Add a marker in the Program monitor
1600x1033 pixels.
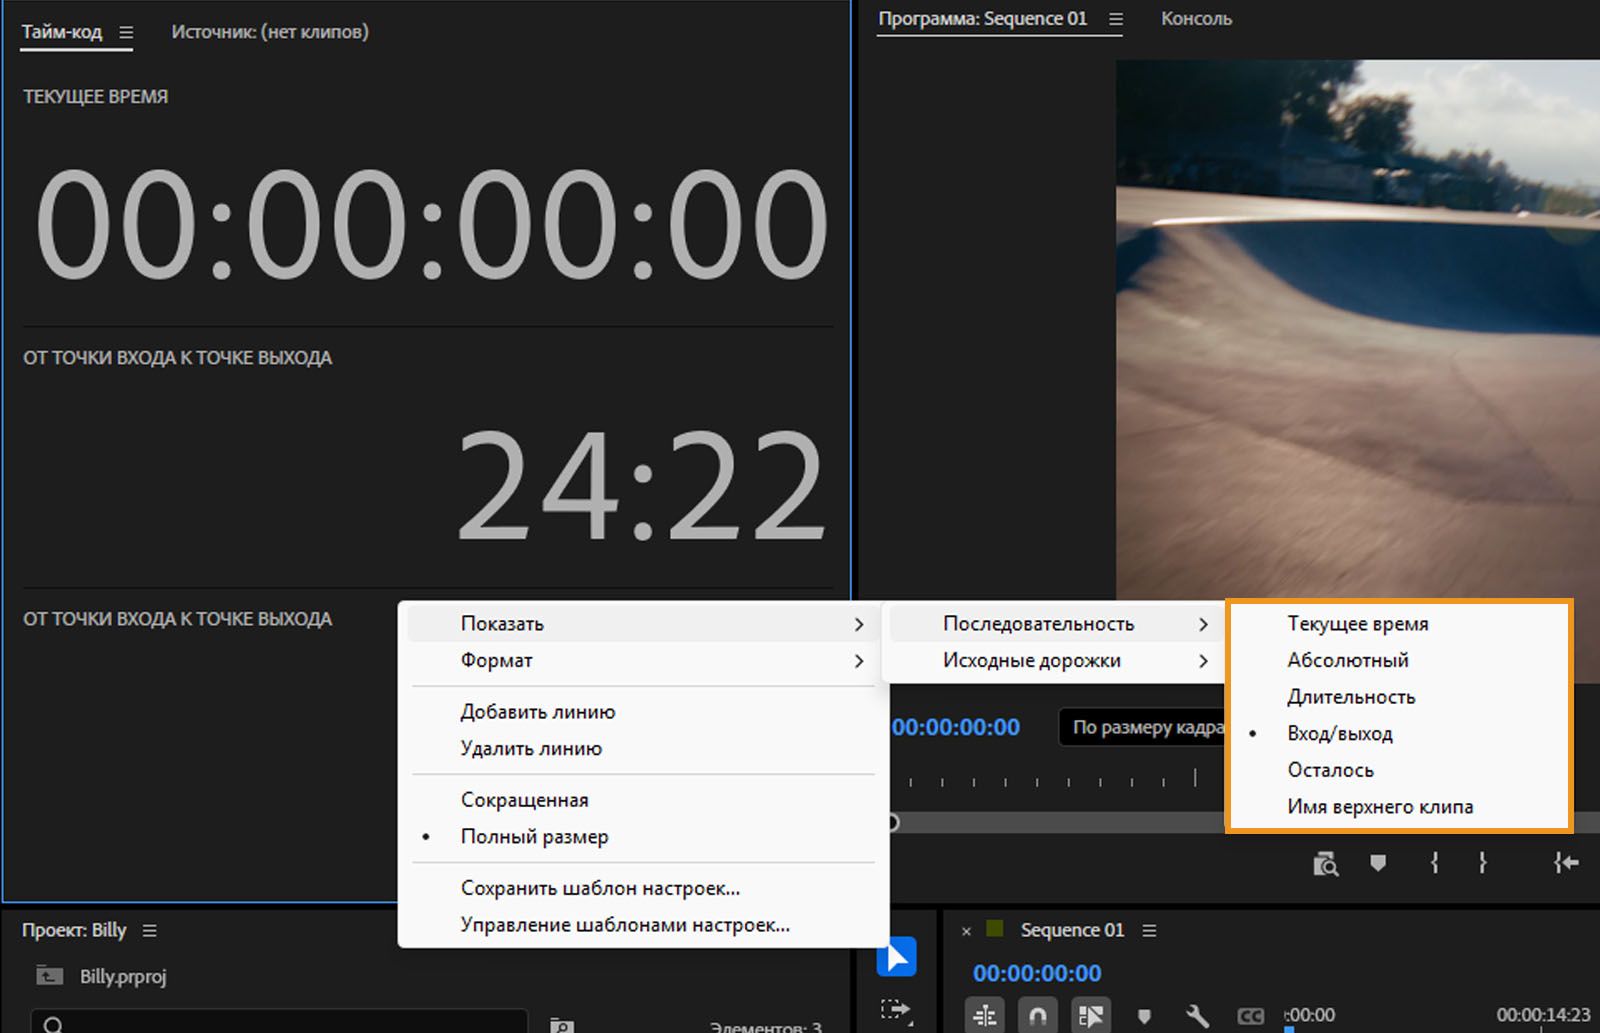click(1378, 862)
